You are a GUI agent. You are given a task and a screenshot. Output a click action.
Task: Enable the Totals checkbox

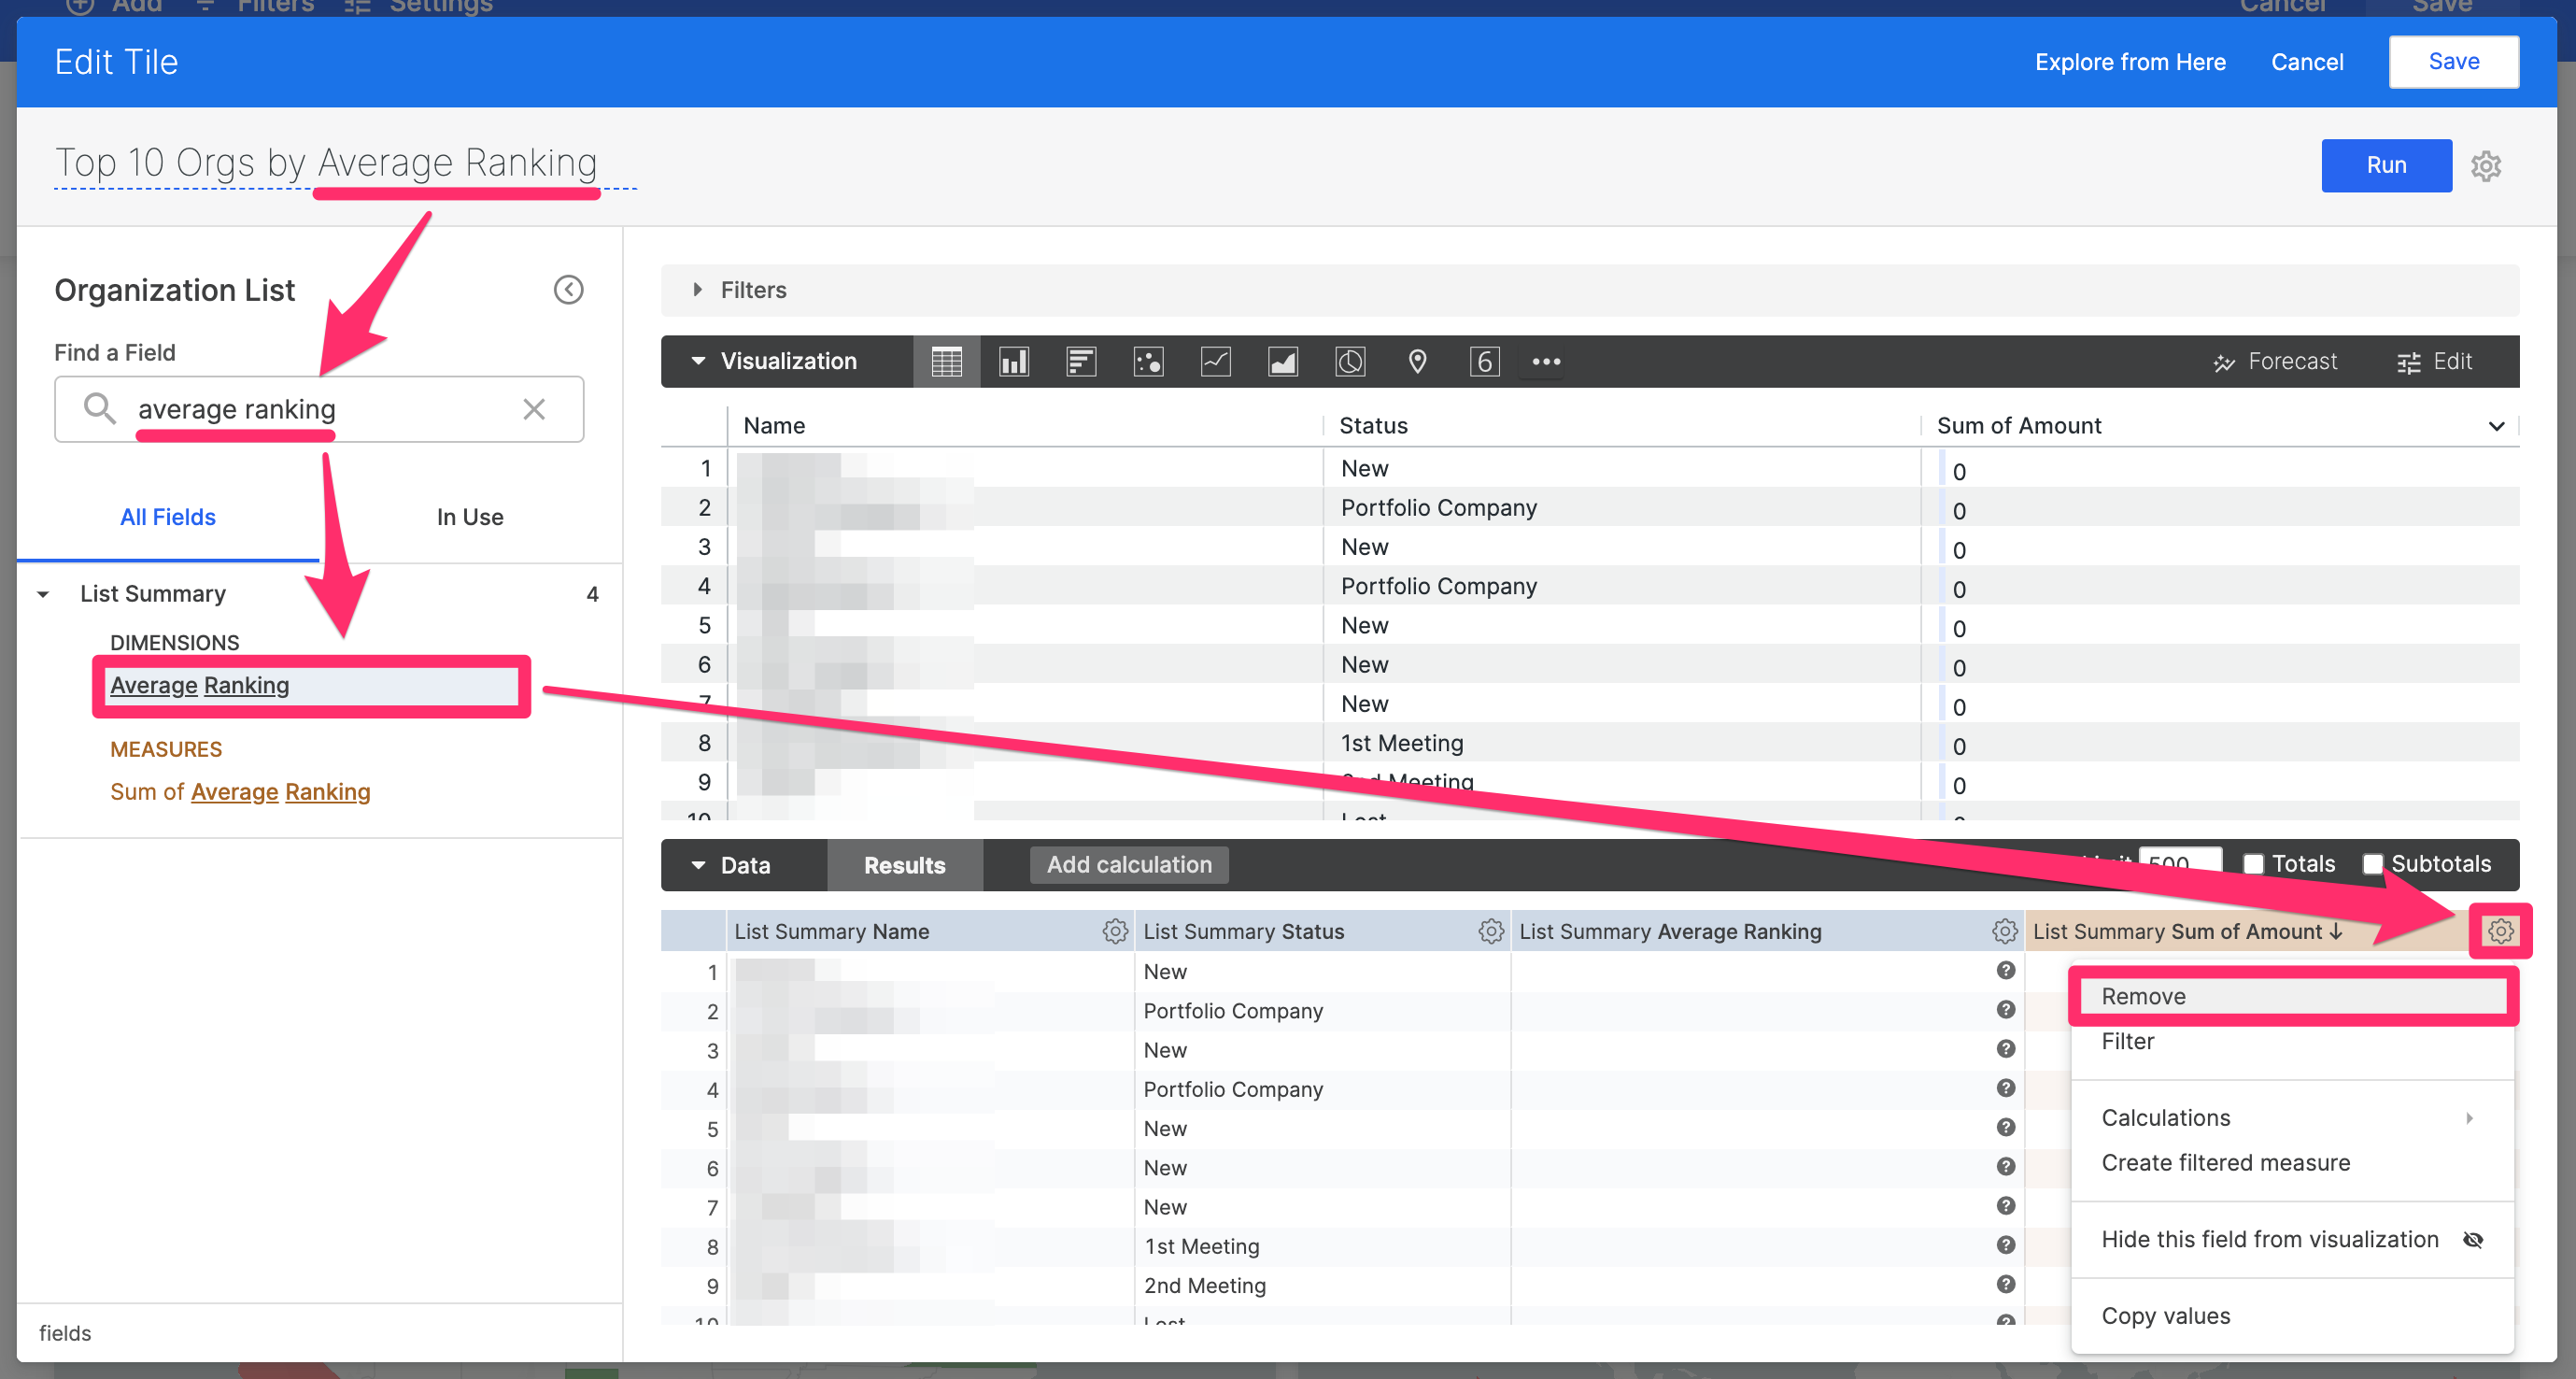point(2253,863)
